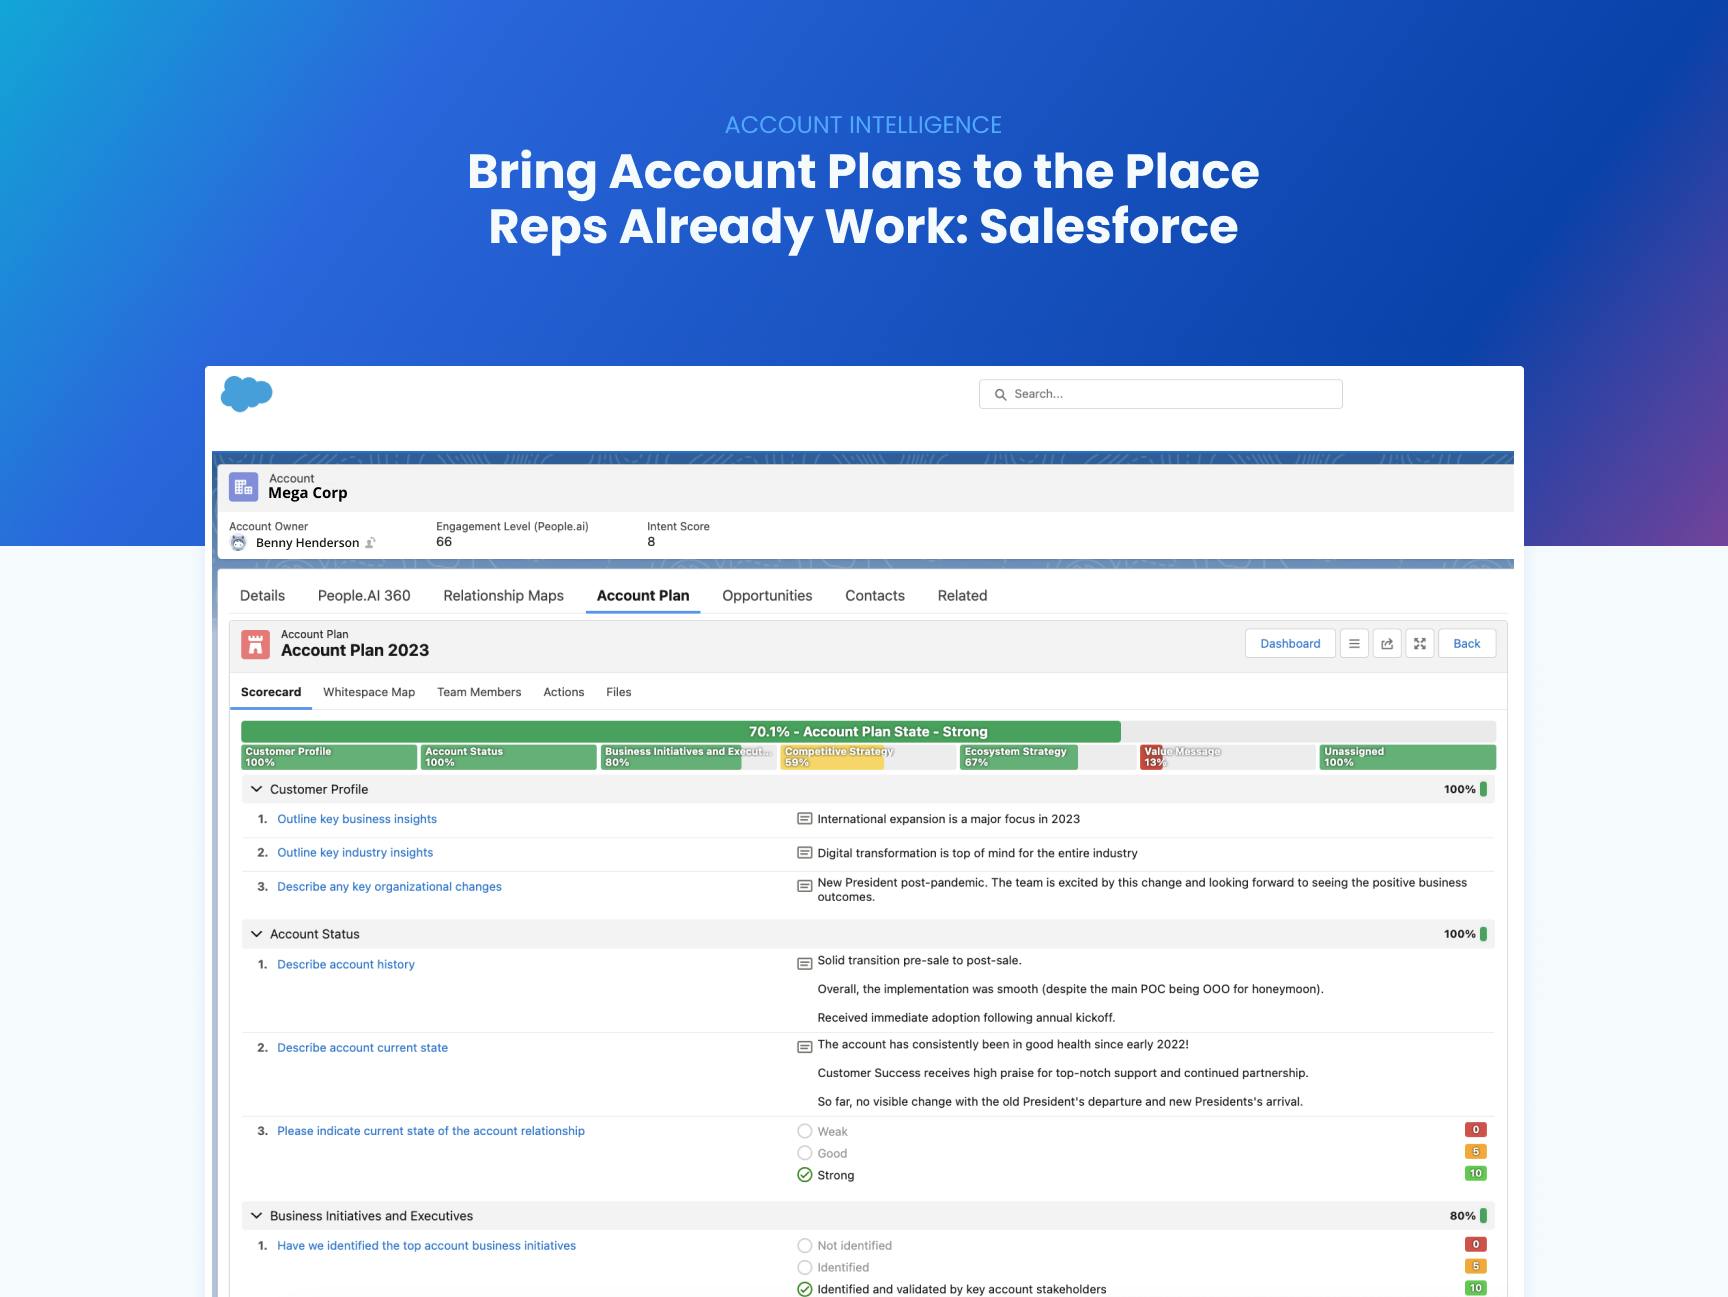Click note icon beside New President post-pandemic
This screenshot has width=1728, height=1297.
[804, 886]
